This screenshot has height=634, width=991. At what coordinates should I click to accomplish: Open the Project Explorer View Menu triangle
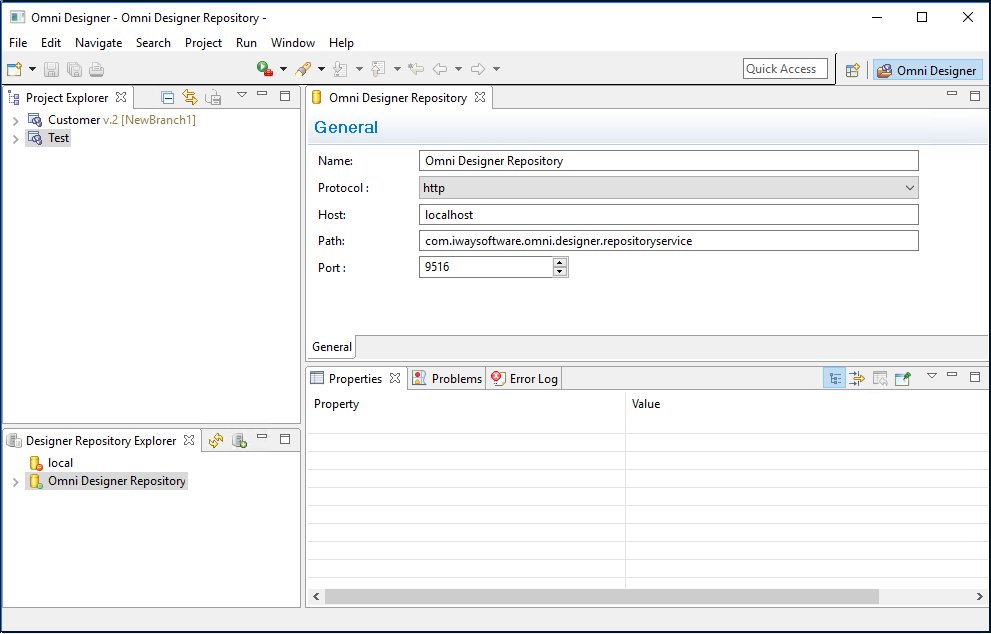coord(241,95)
